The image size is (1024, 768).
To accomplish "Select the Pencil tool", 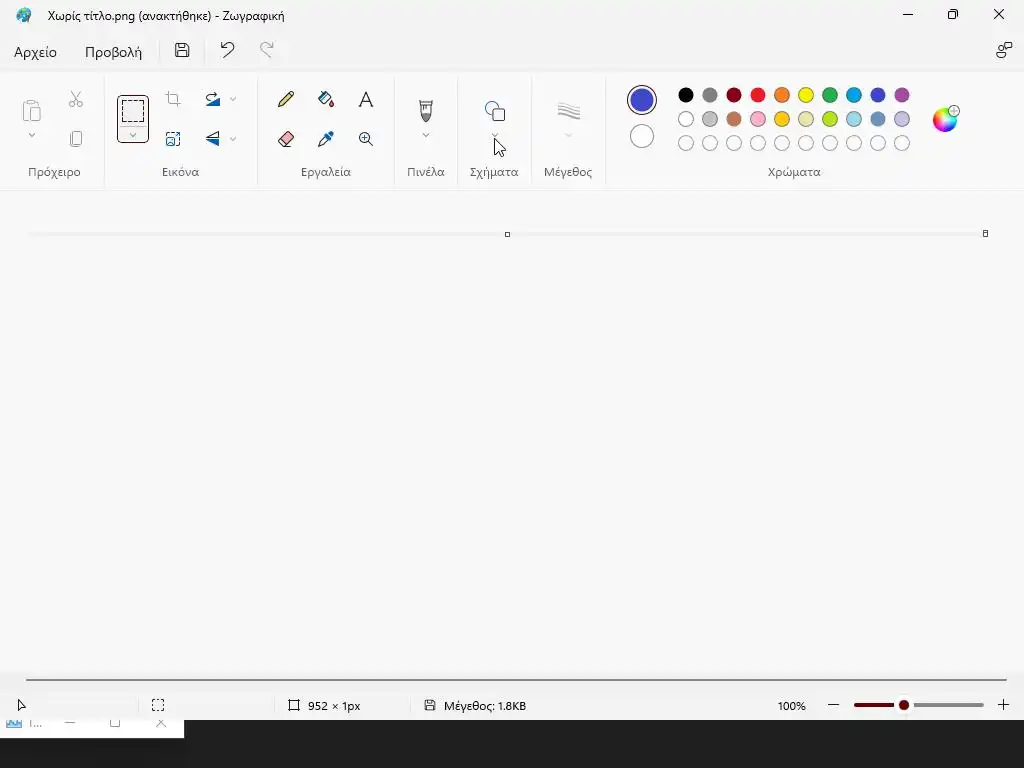I will pyautogui.click(x=285, y=99).
